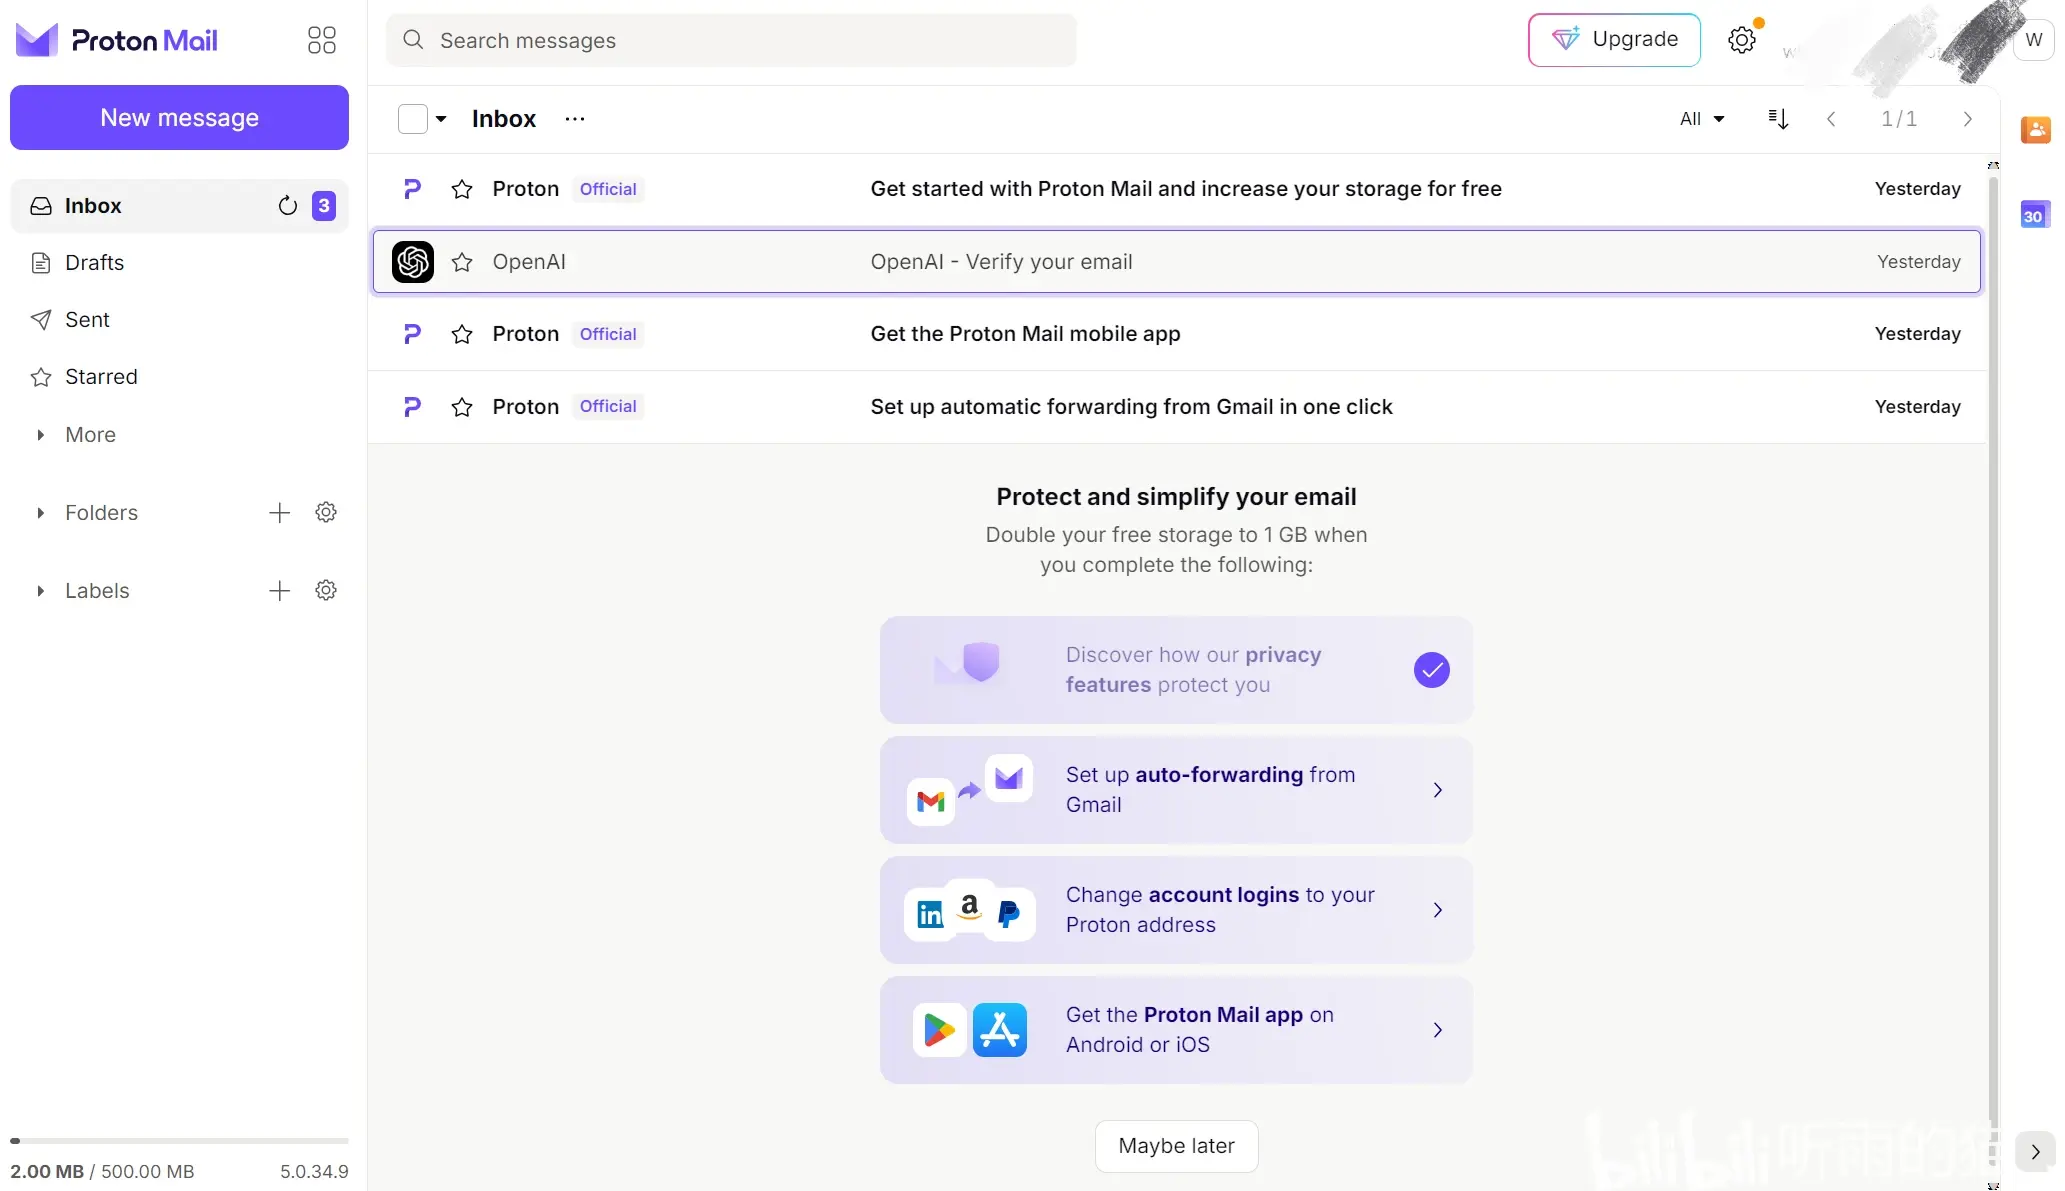The image size is (2065, 1191).
Task: Open Set up automatic forwarding from Gmail email
Action: coord(1177,407)
